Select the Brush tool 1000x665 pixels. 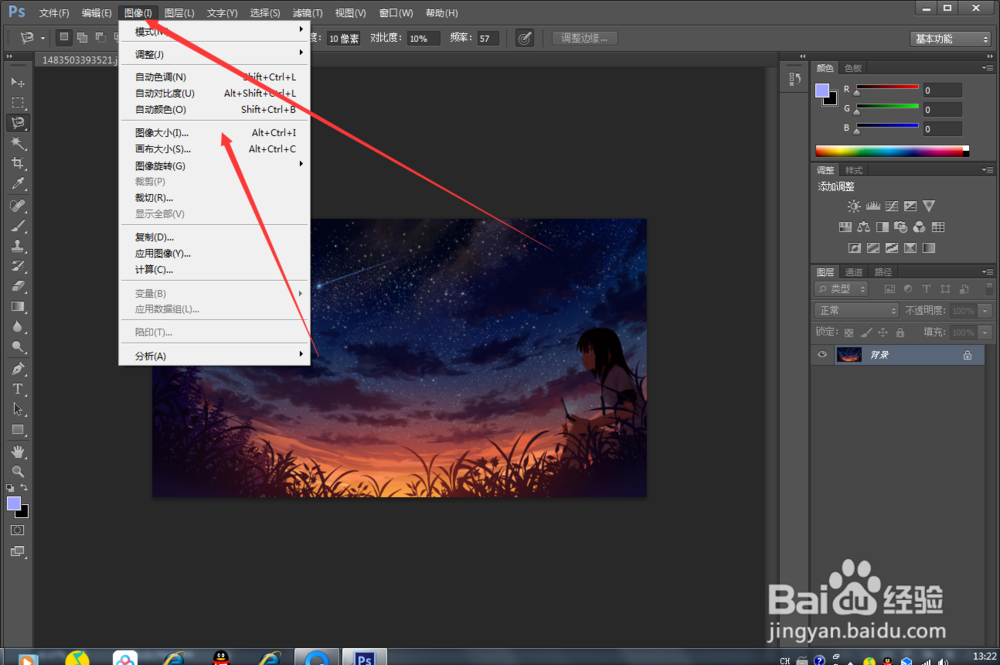pos(17,226)
